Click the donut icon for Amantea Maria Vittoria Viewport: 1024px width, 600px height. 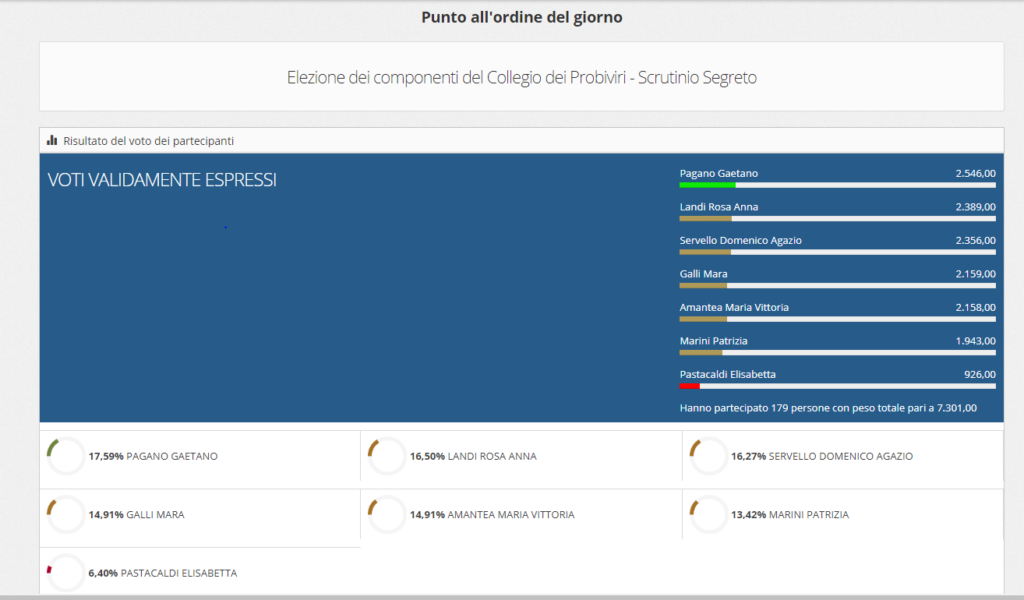click(387, 515)
